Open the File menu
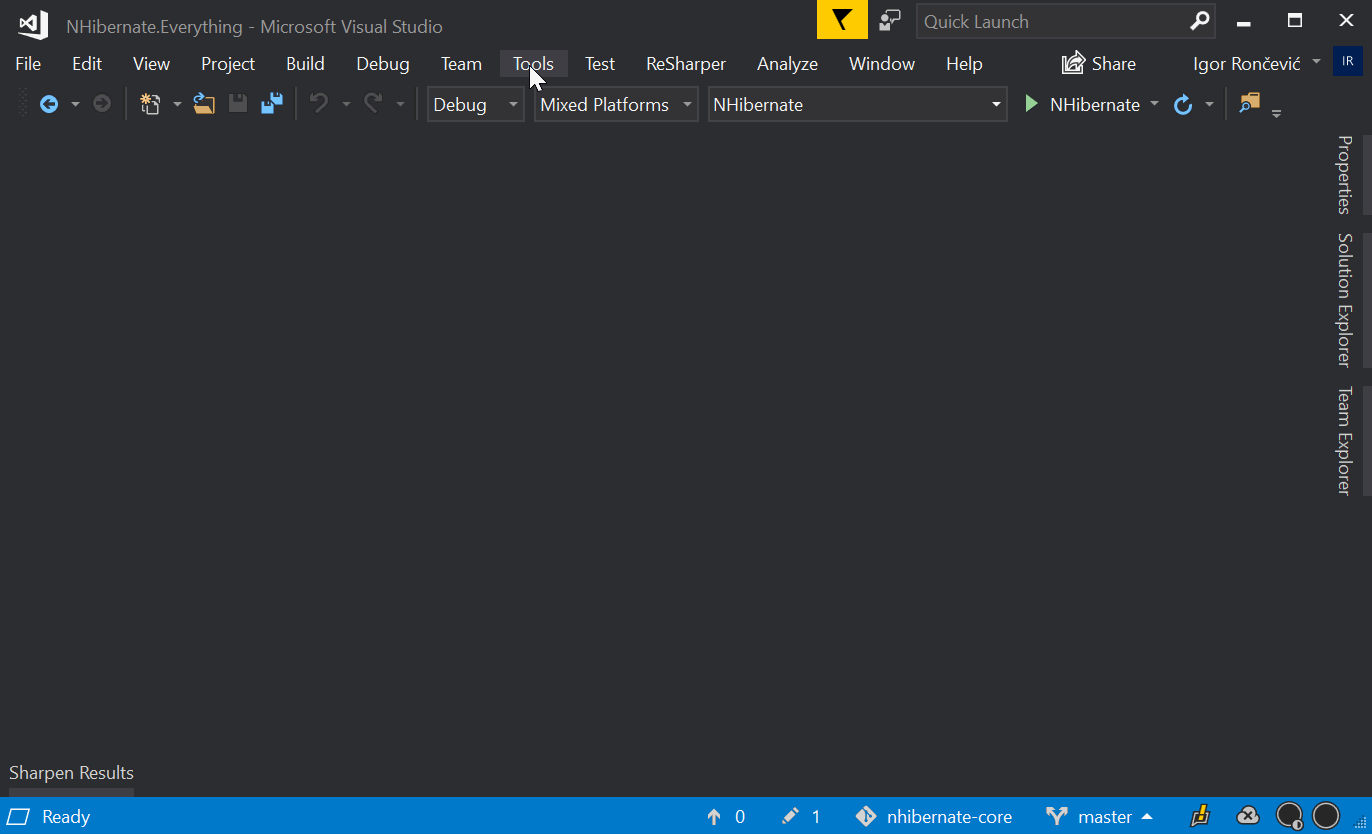 [28, 63]
